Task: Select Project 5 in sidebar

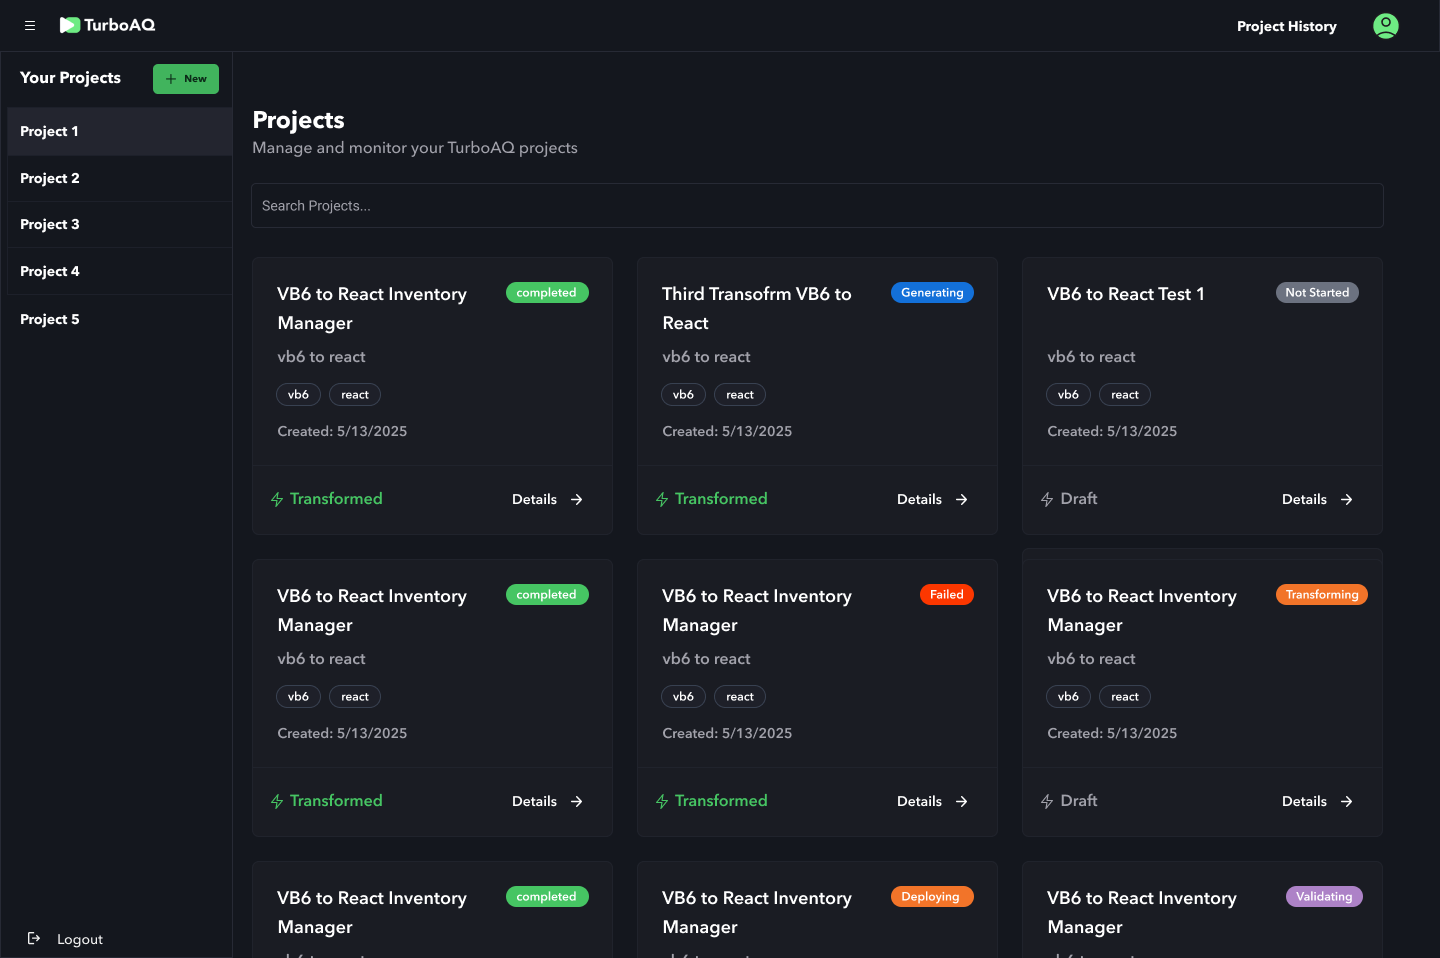Action: tap(120, 319)
